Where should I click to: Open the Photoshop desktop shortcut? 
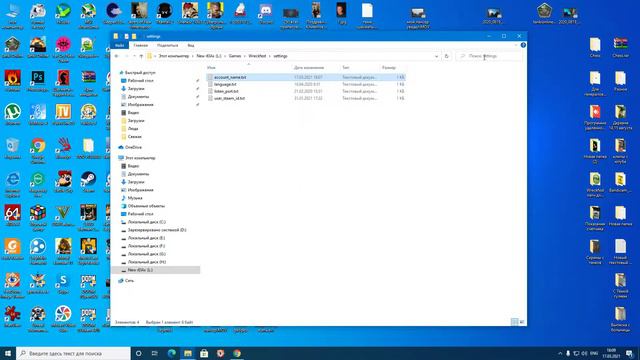click(38, 80)
